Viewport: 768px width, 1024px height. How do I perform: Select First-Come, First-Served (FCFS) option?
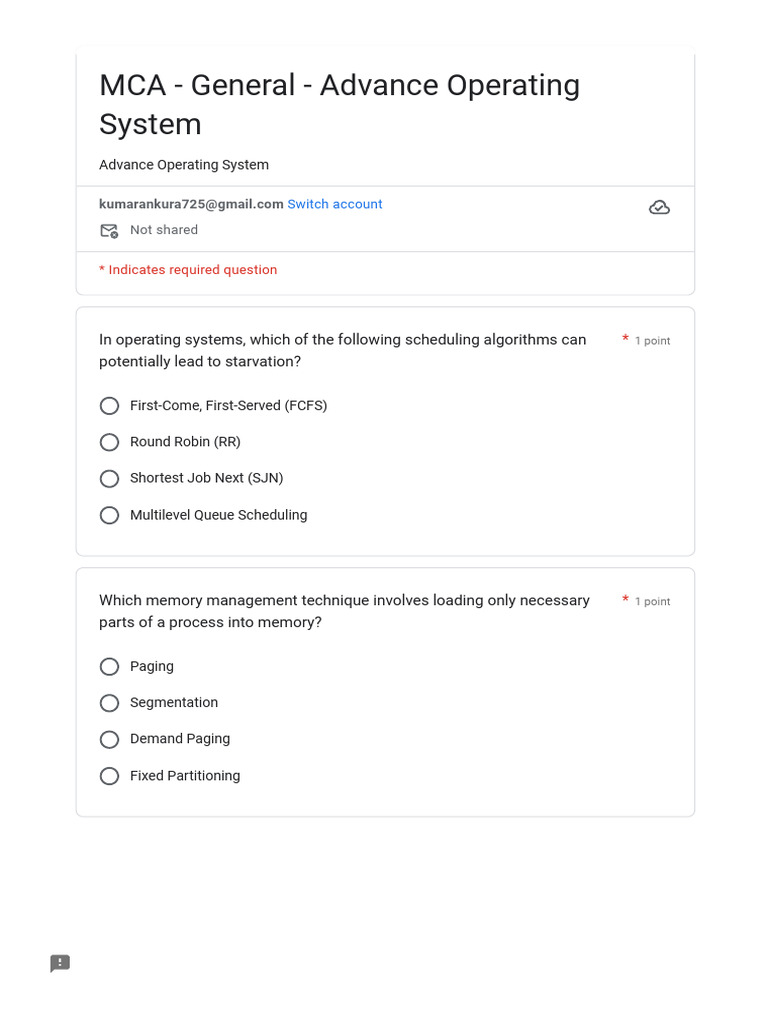tap(110, 406)
